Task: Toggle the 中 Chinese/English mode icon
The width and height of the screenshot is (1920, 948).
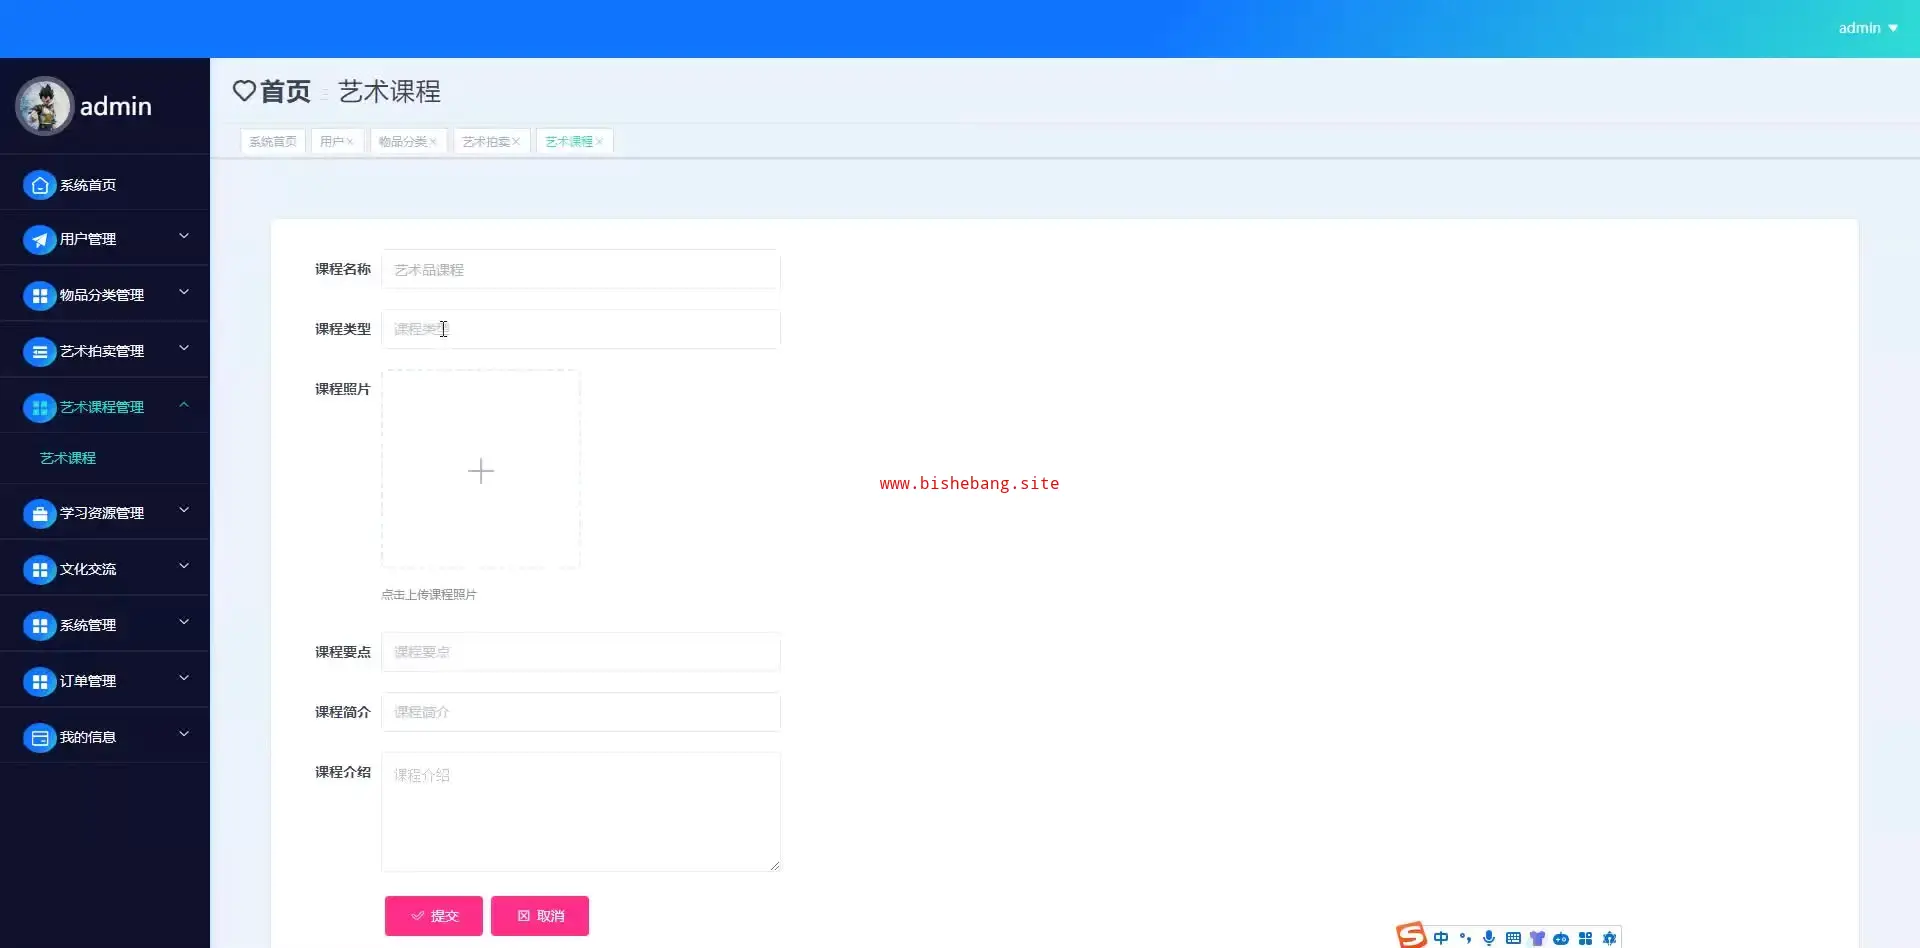Action: [1441, 938]
